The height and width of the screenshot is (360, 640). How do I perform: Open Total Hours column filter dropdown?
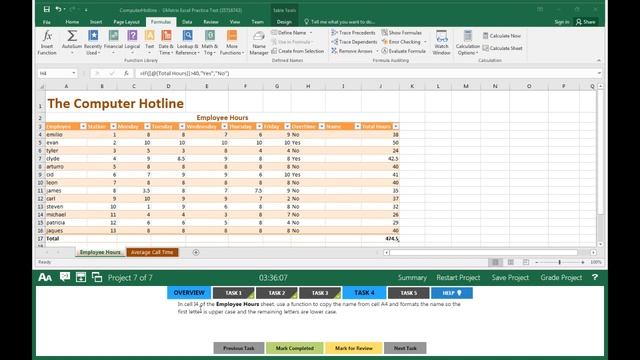396,127
